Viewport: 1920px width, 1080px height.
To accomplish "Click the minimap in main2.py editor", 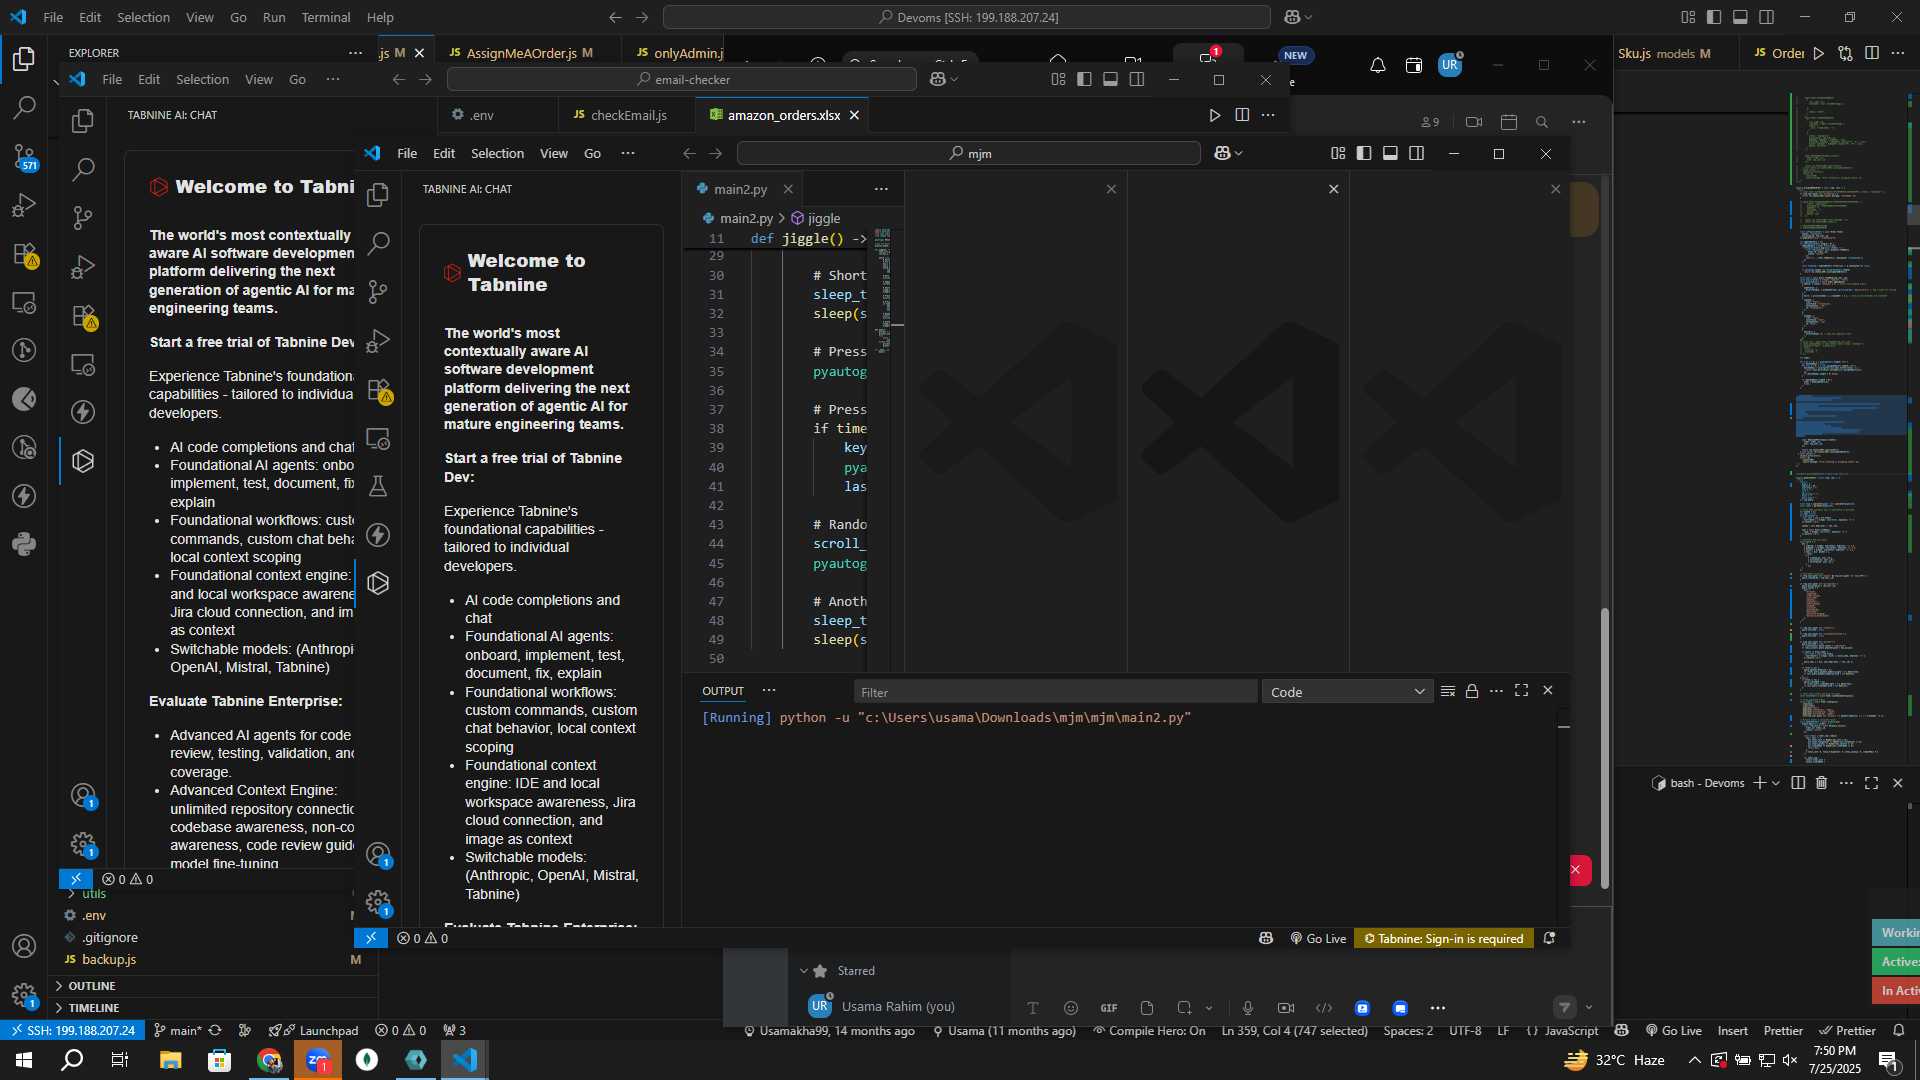I will pyautogui.click(x=883, y=290).
